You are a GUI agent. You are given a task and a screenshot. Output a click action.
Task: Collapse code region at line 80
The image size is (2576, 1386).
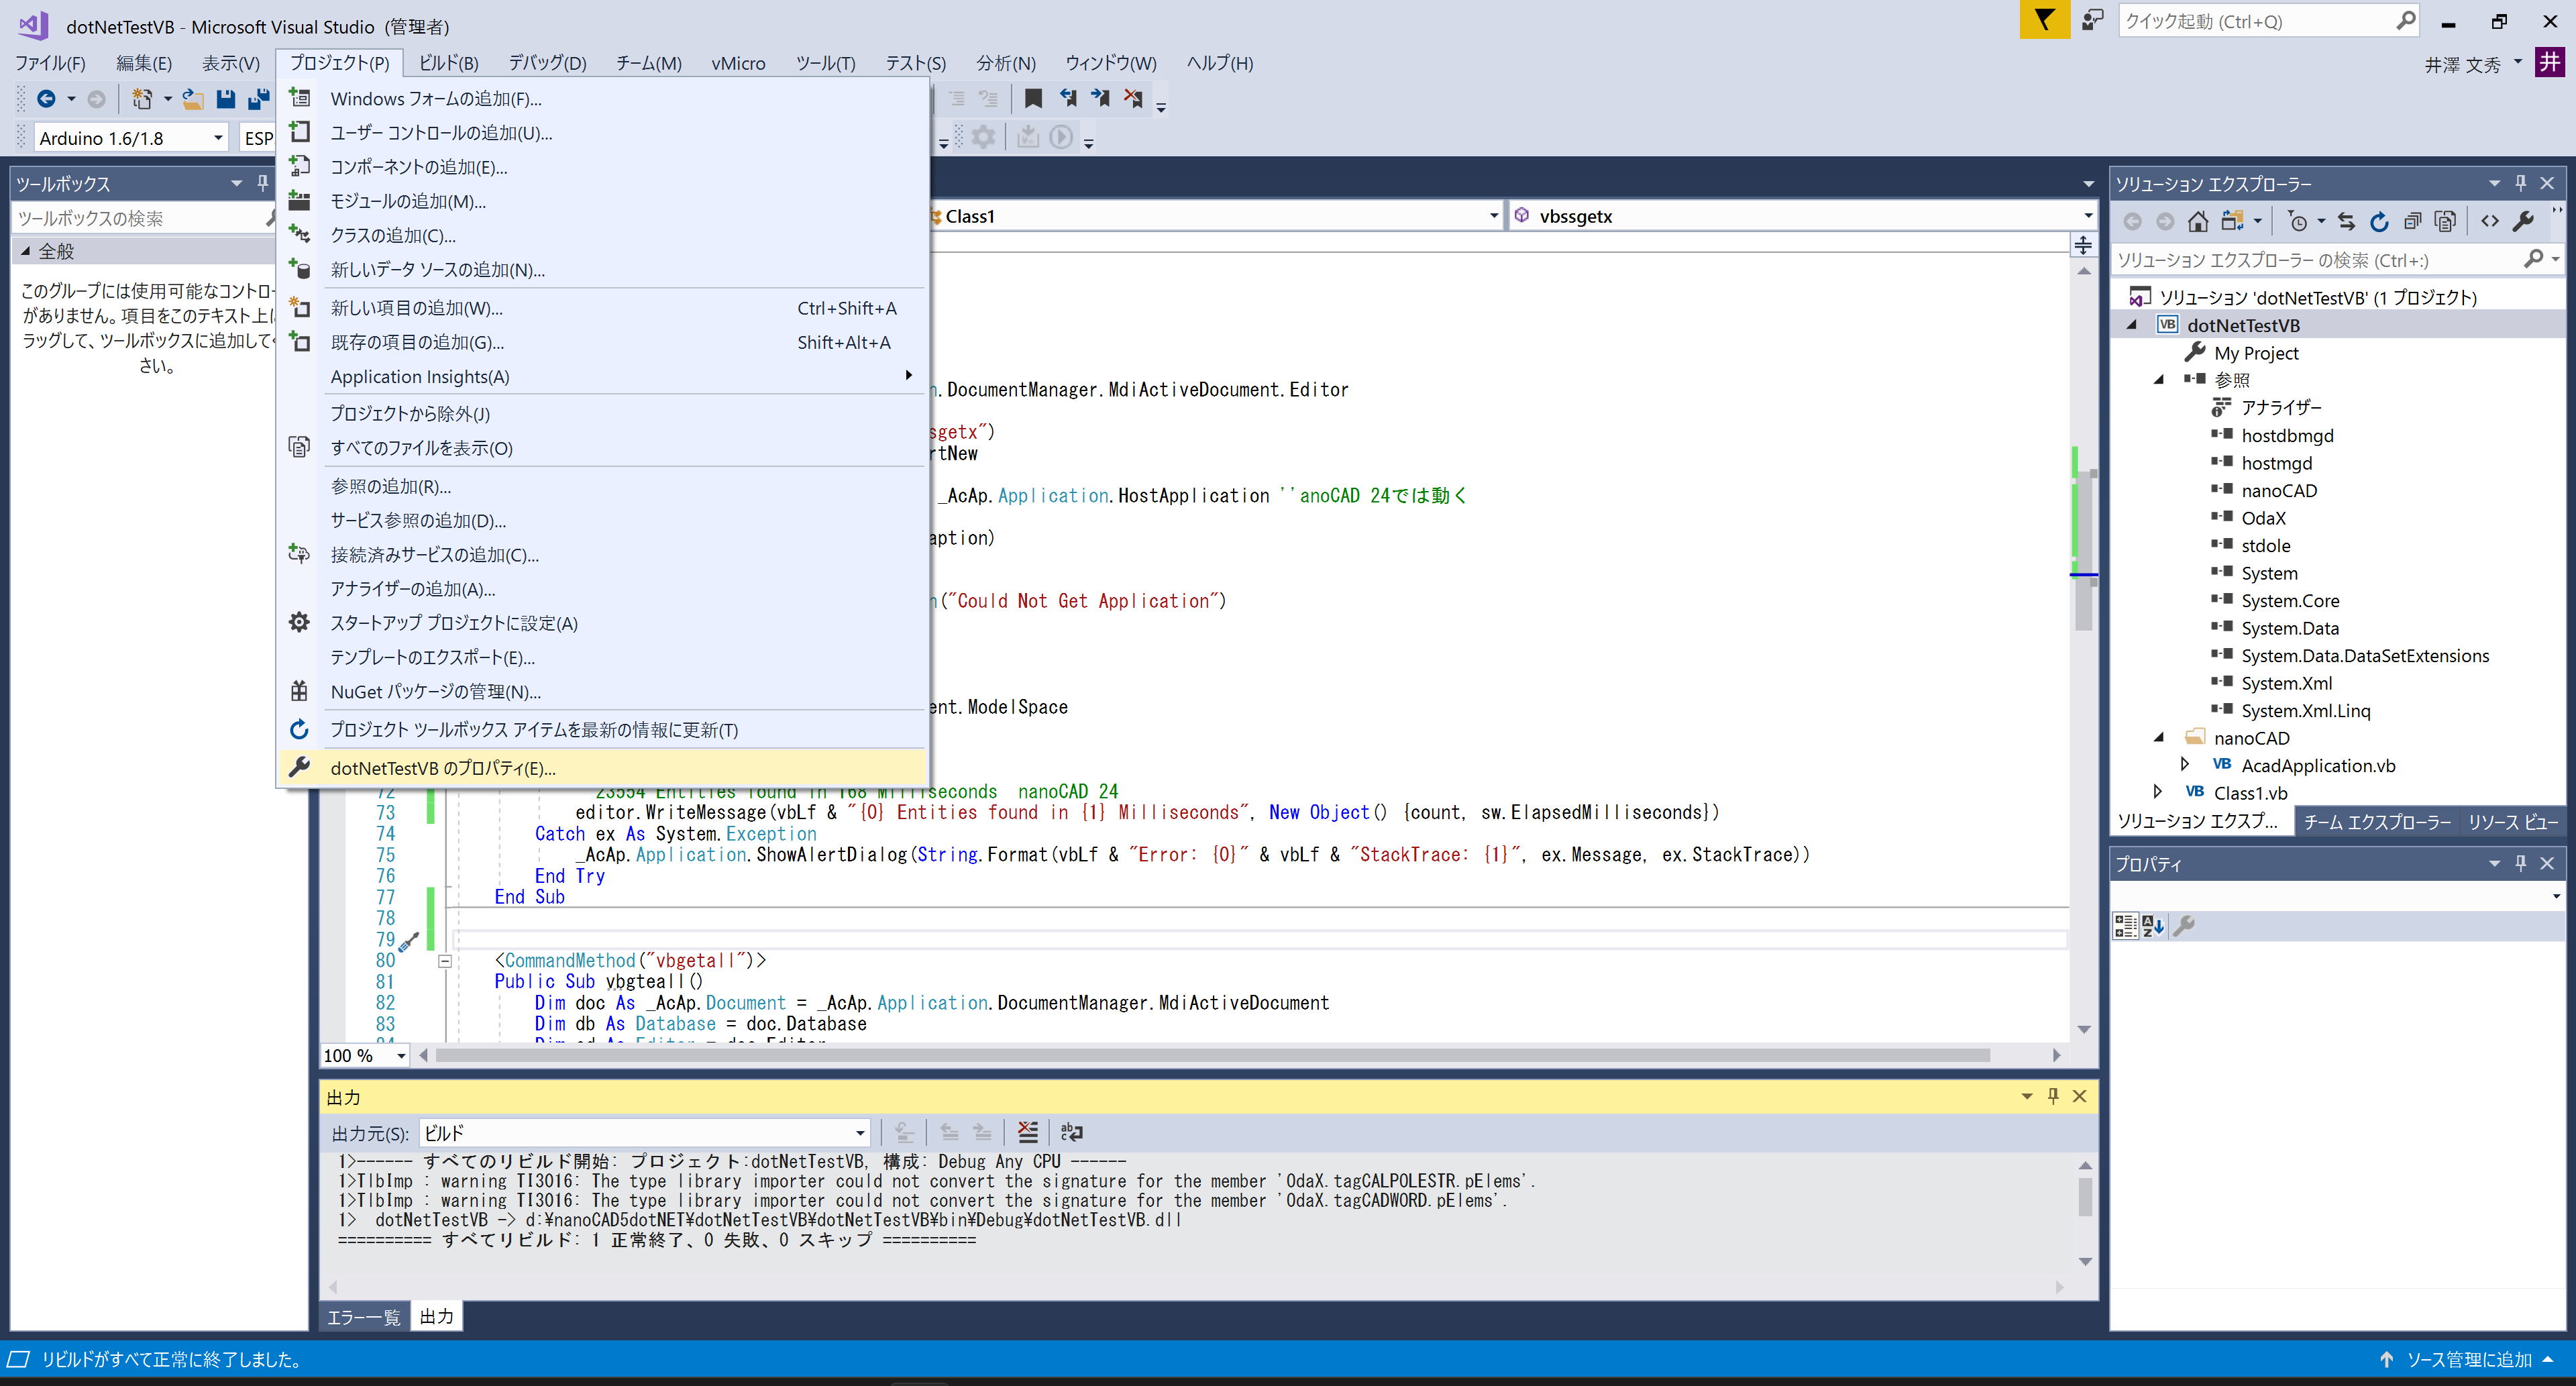[x=445, y=961]
